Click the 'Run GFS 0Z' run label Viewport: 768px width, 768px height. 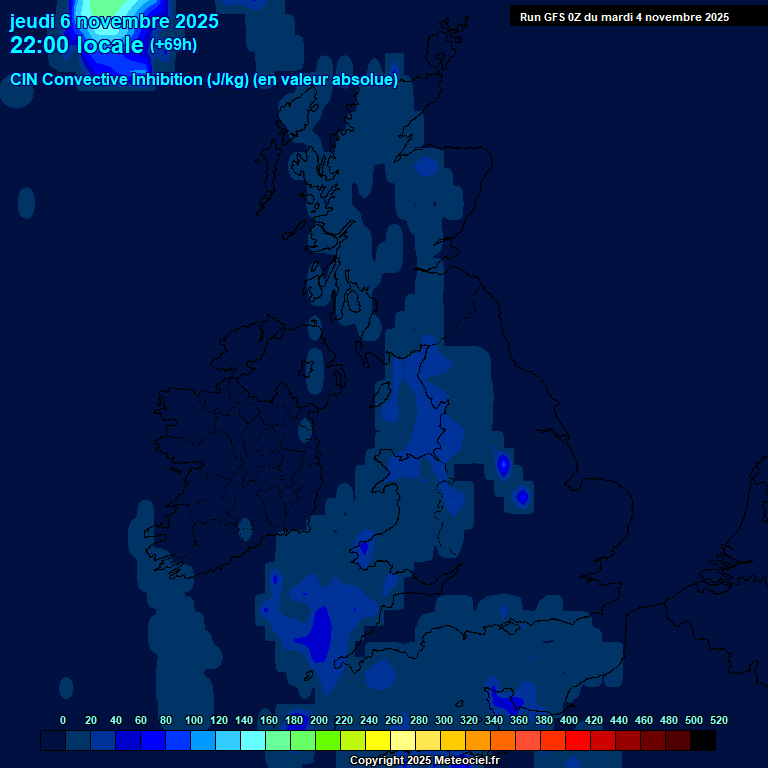[624, 17]
